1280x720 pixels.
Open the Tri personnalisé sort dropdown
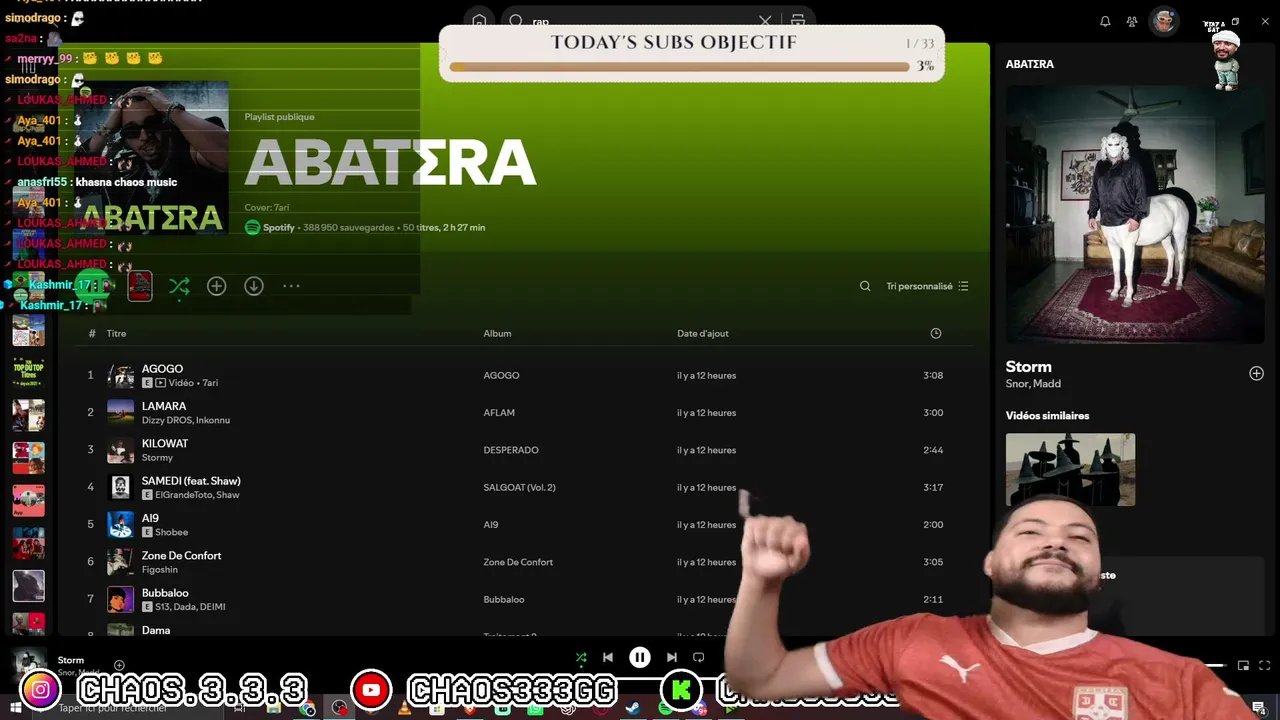click(927, 286)
